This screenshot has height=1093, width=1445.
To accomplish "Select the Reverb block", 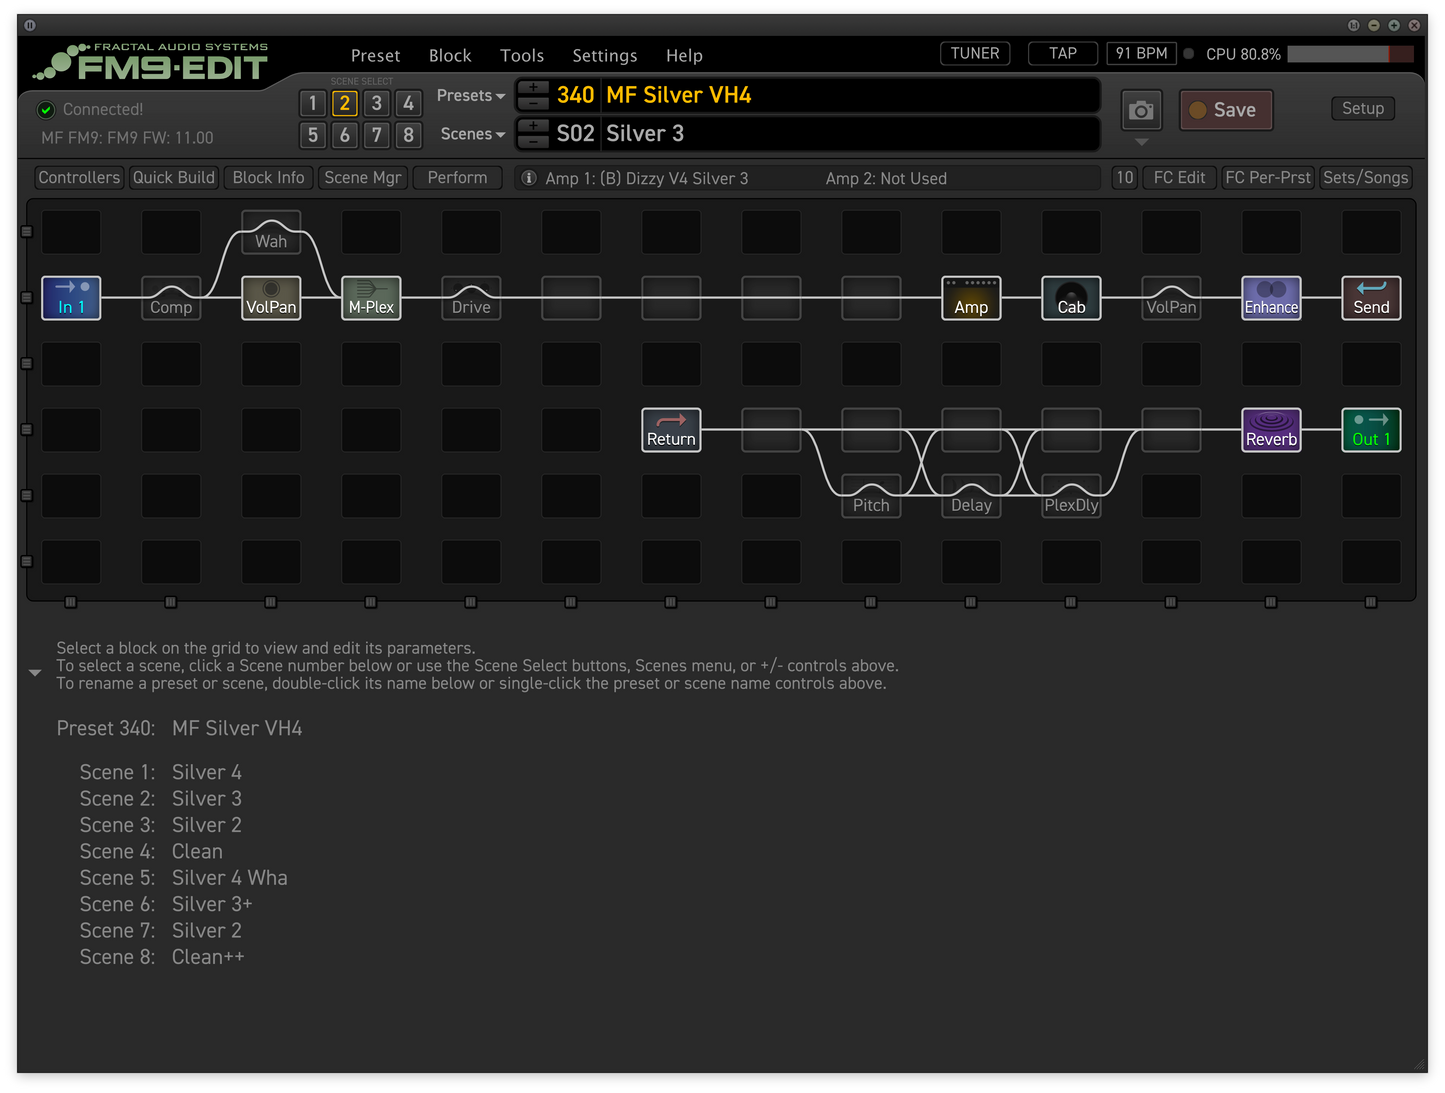I will pos(1271,430).
